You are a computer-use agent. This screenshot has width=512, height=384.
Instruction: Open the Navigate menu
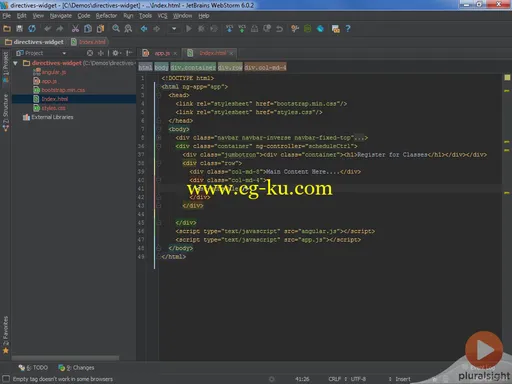[x=61, y=16]
